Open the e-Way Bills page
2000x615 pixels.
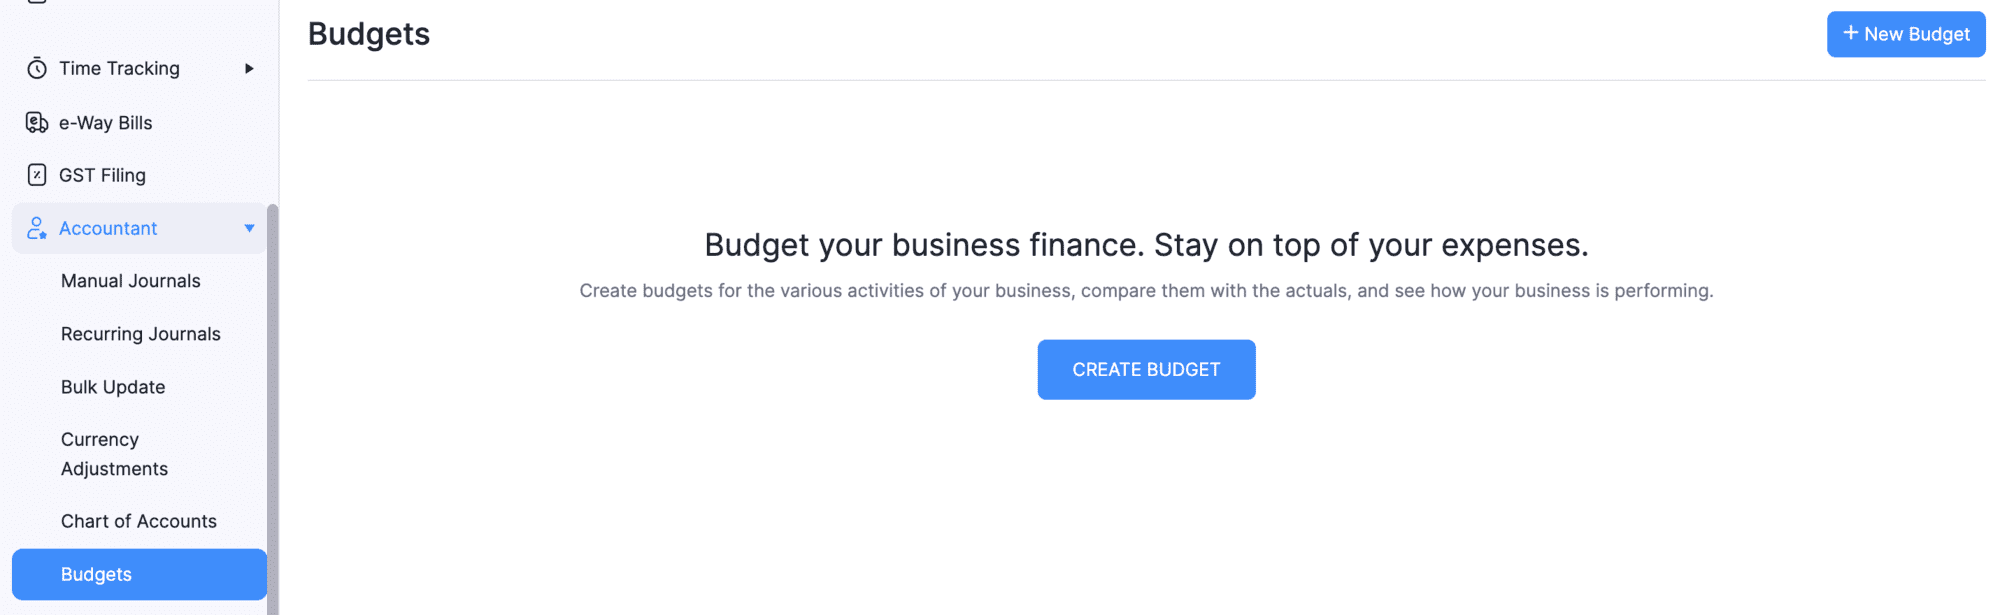point(105,122)
